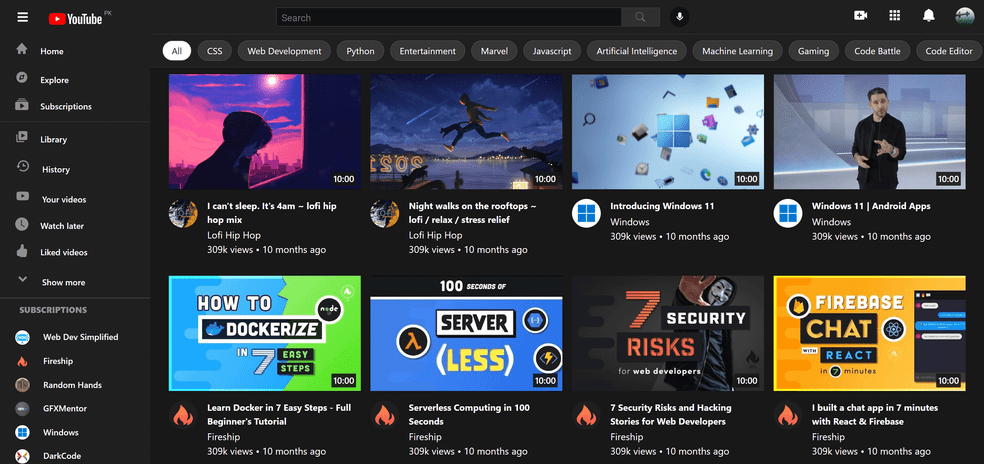Open the account avatar menu

click(x=965, y=16)
